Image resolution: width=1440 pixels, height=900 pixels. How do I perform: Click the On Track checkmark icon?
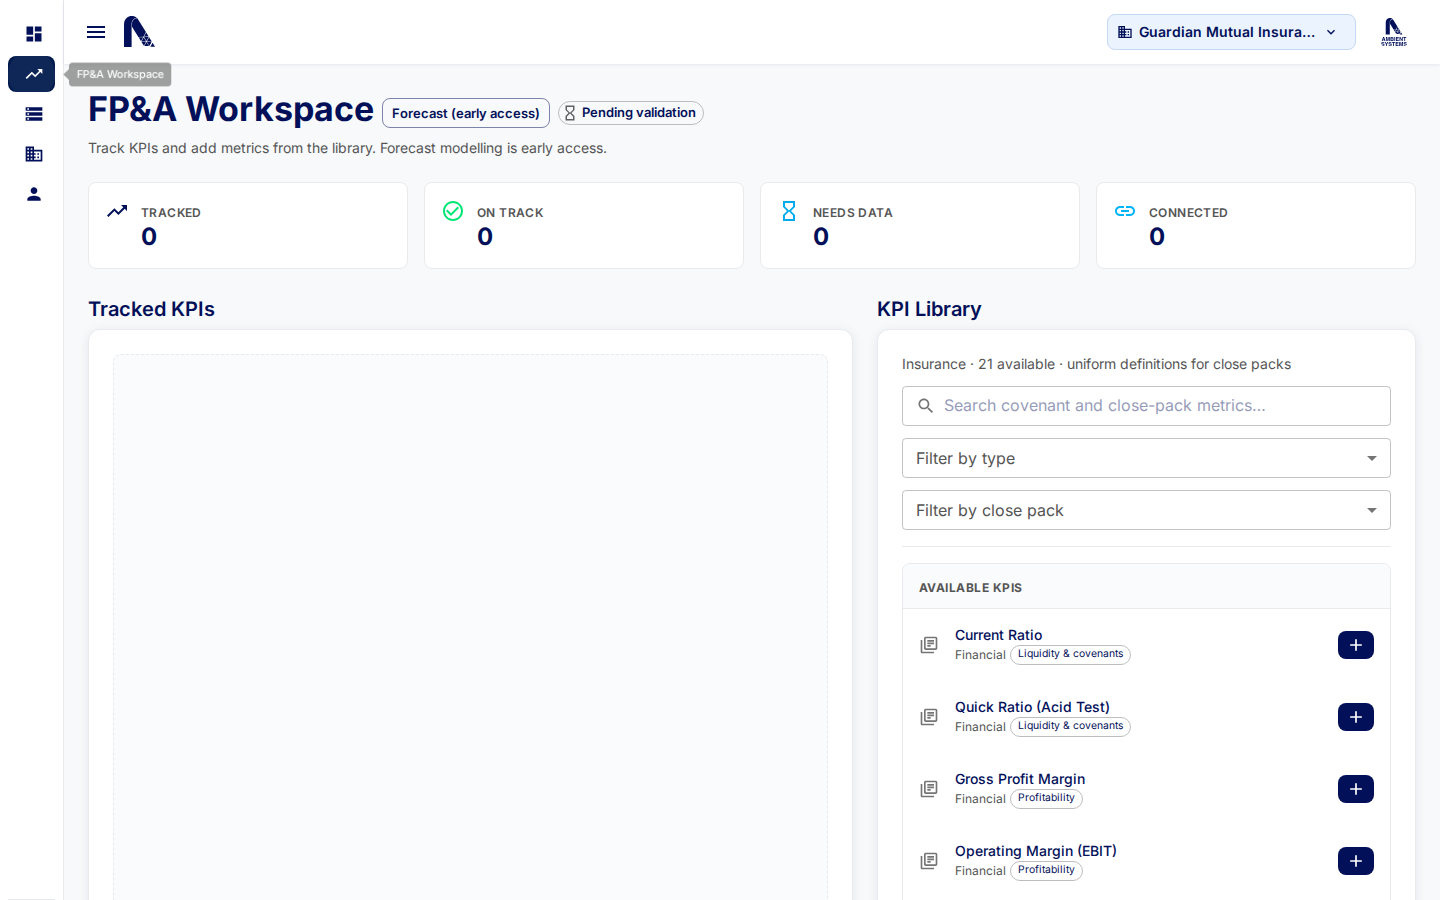point(453,211)
